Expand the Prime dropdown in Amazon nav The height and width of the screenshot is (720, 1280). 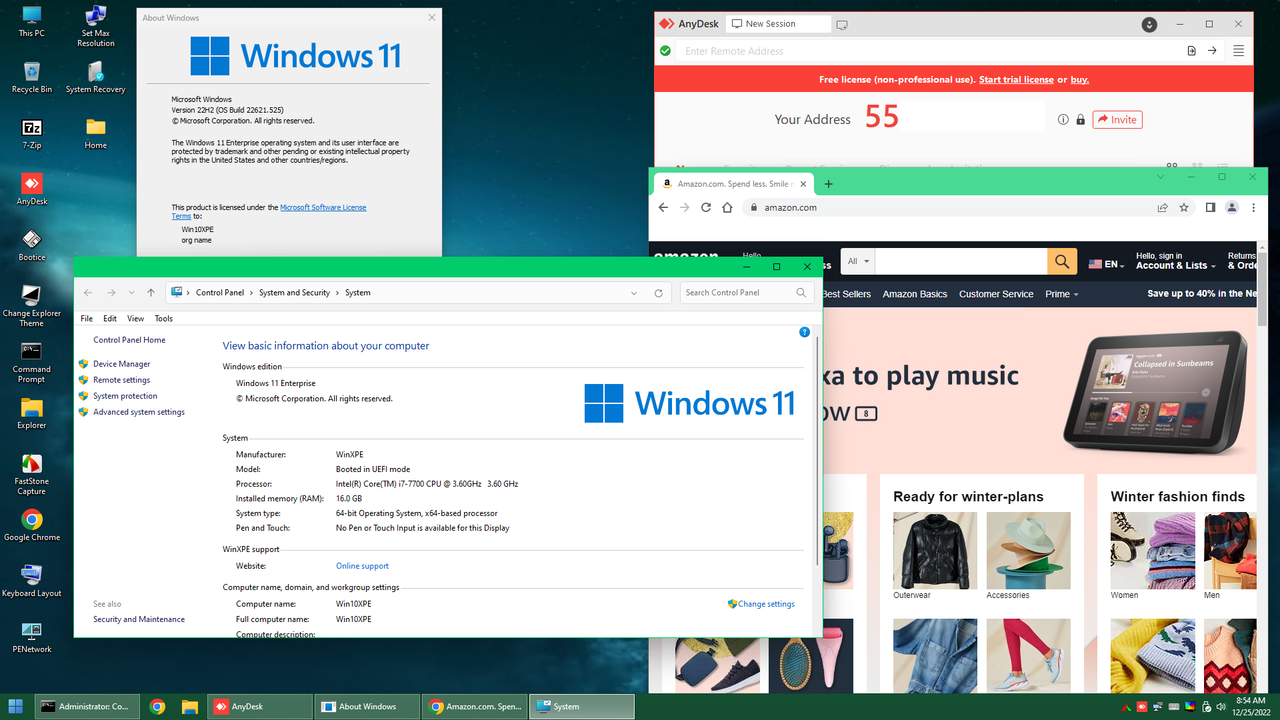tap(1062, 294)
